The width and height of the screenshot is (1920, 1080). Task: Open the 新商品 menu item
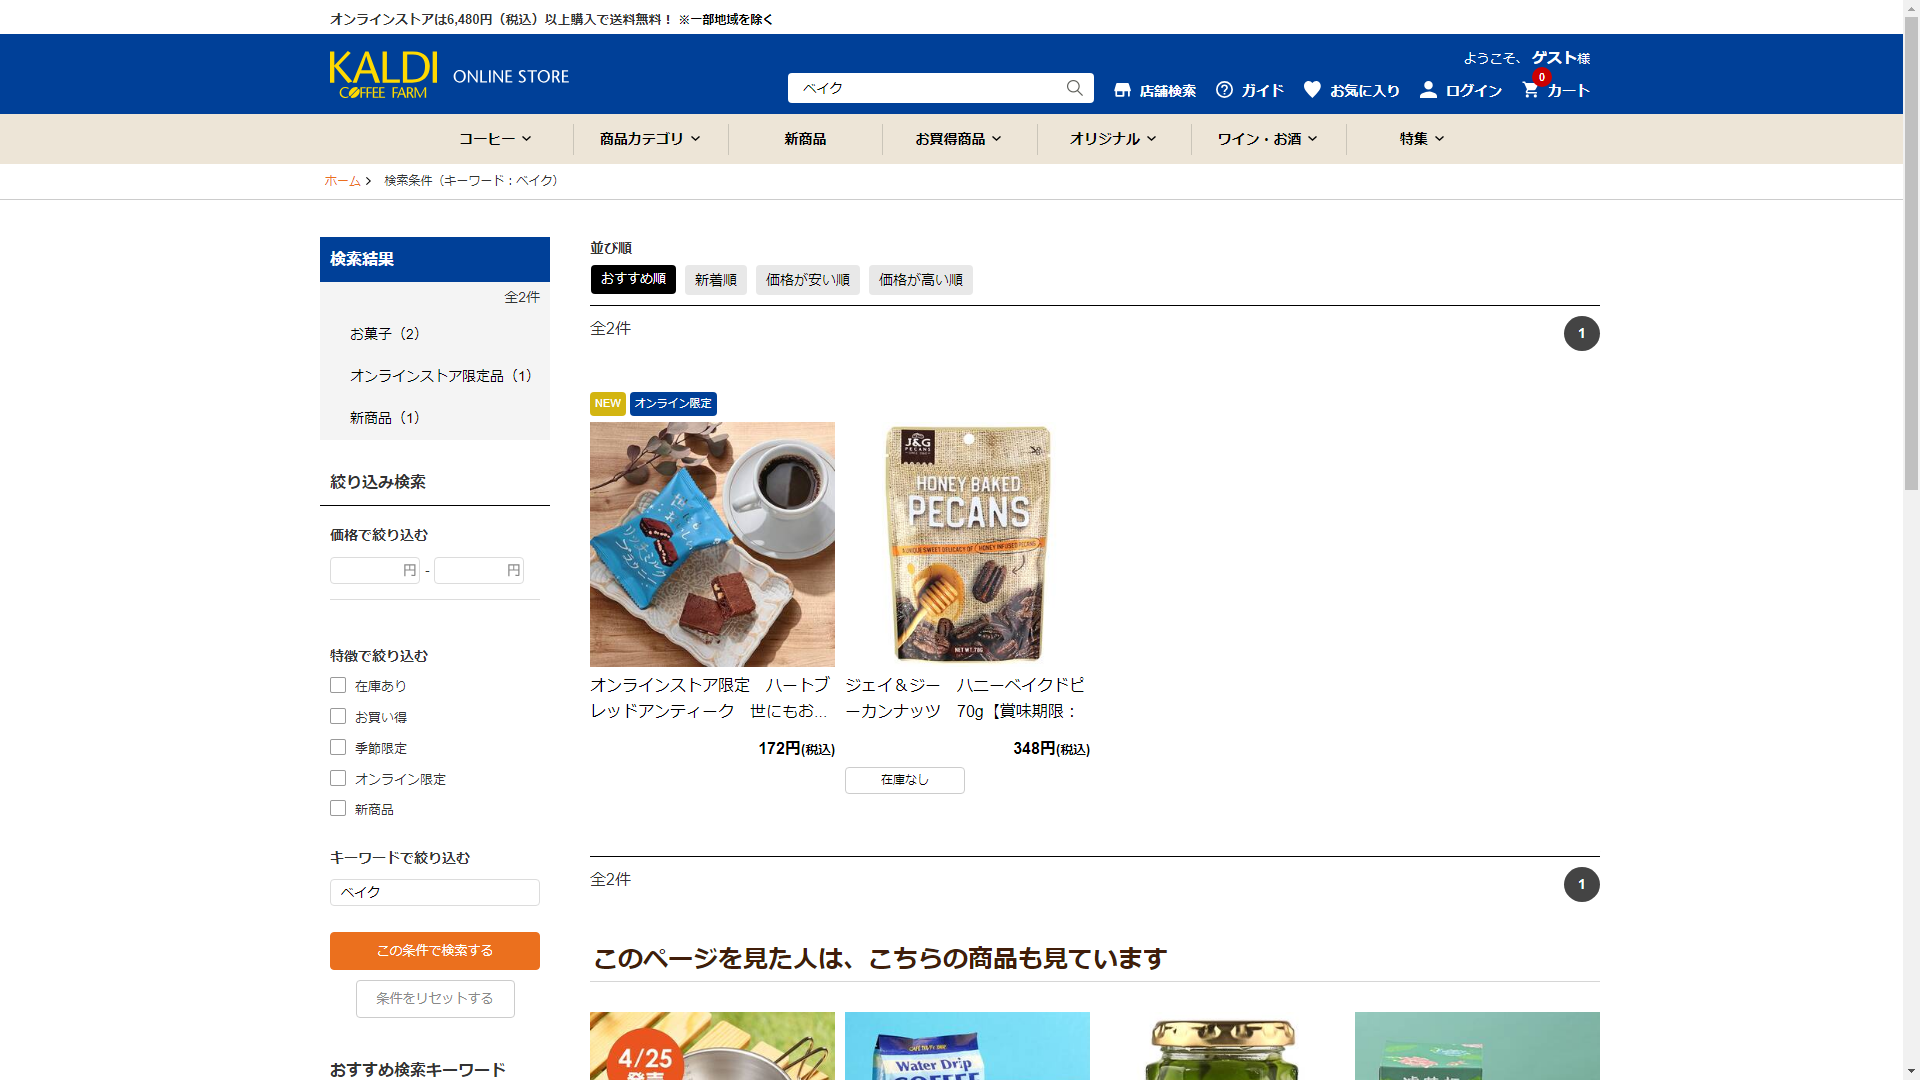coord(805,139)
